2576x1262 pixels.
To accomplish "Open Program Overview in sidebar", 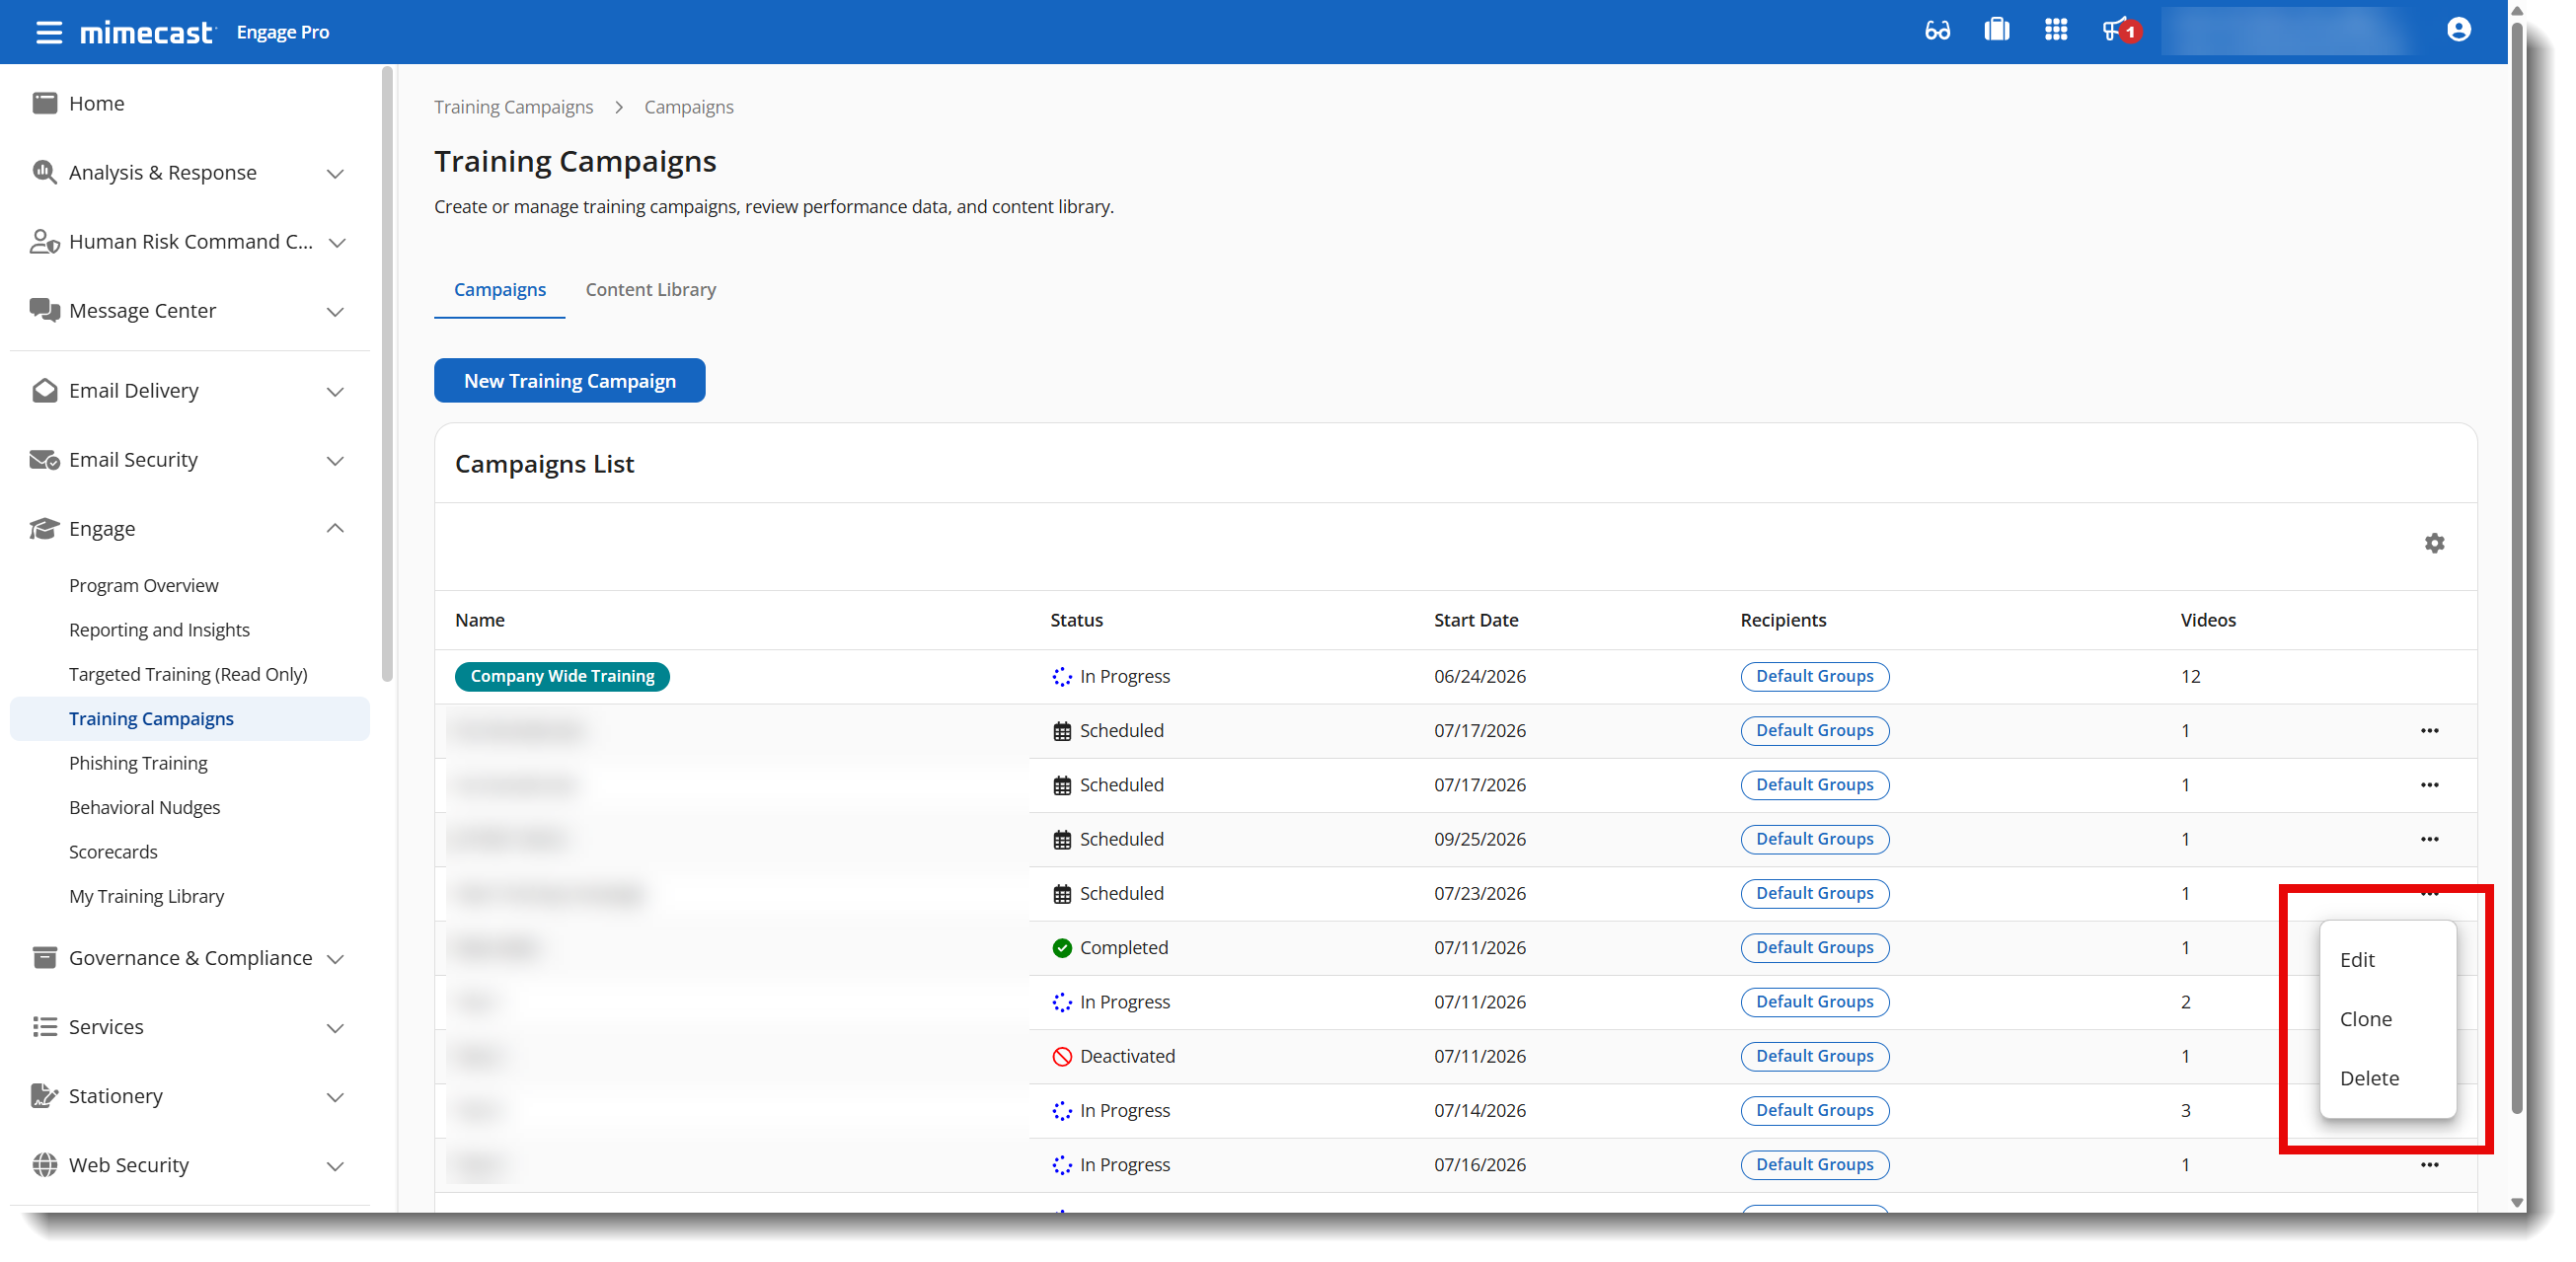I will (x=143, y=585).
